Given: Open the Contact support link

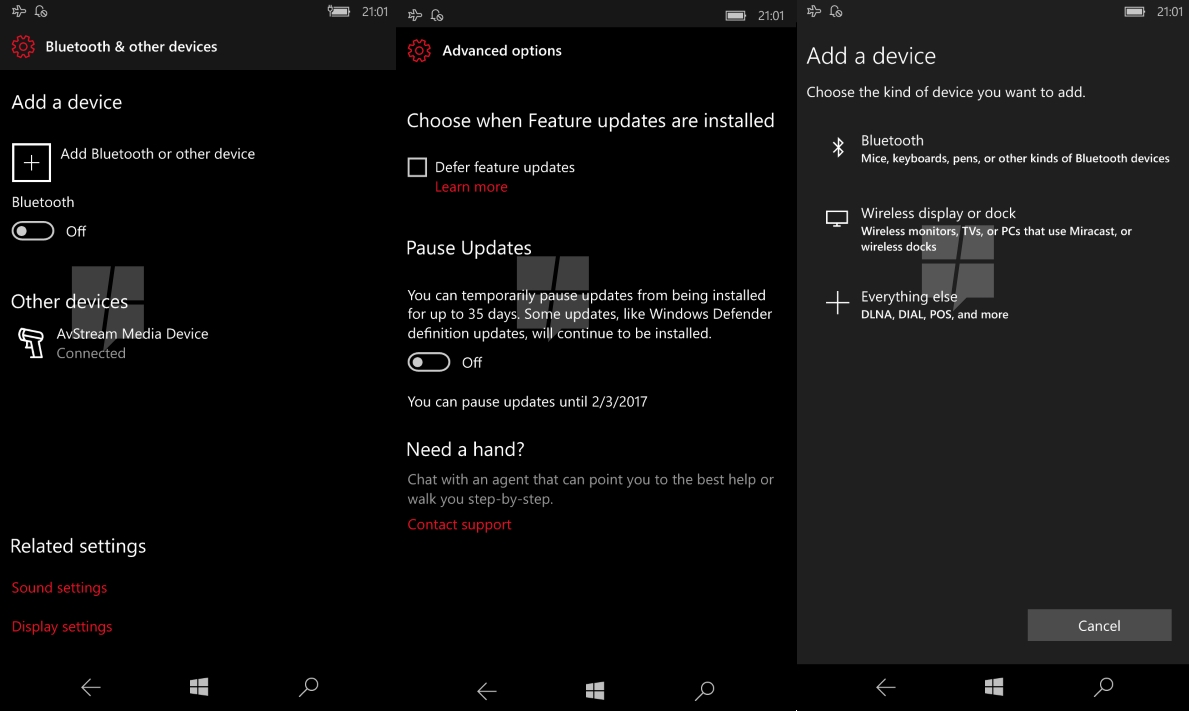Looking at the screenshot, I should click(459, 525).
